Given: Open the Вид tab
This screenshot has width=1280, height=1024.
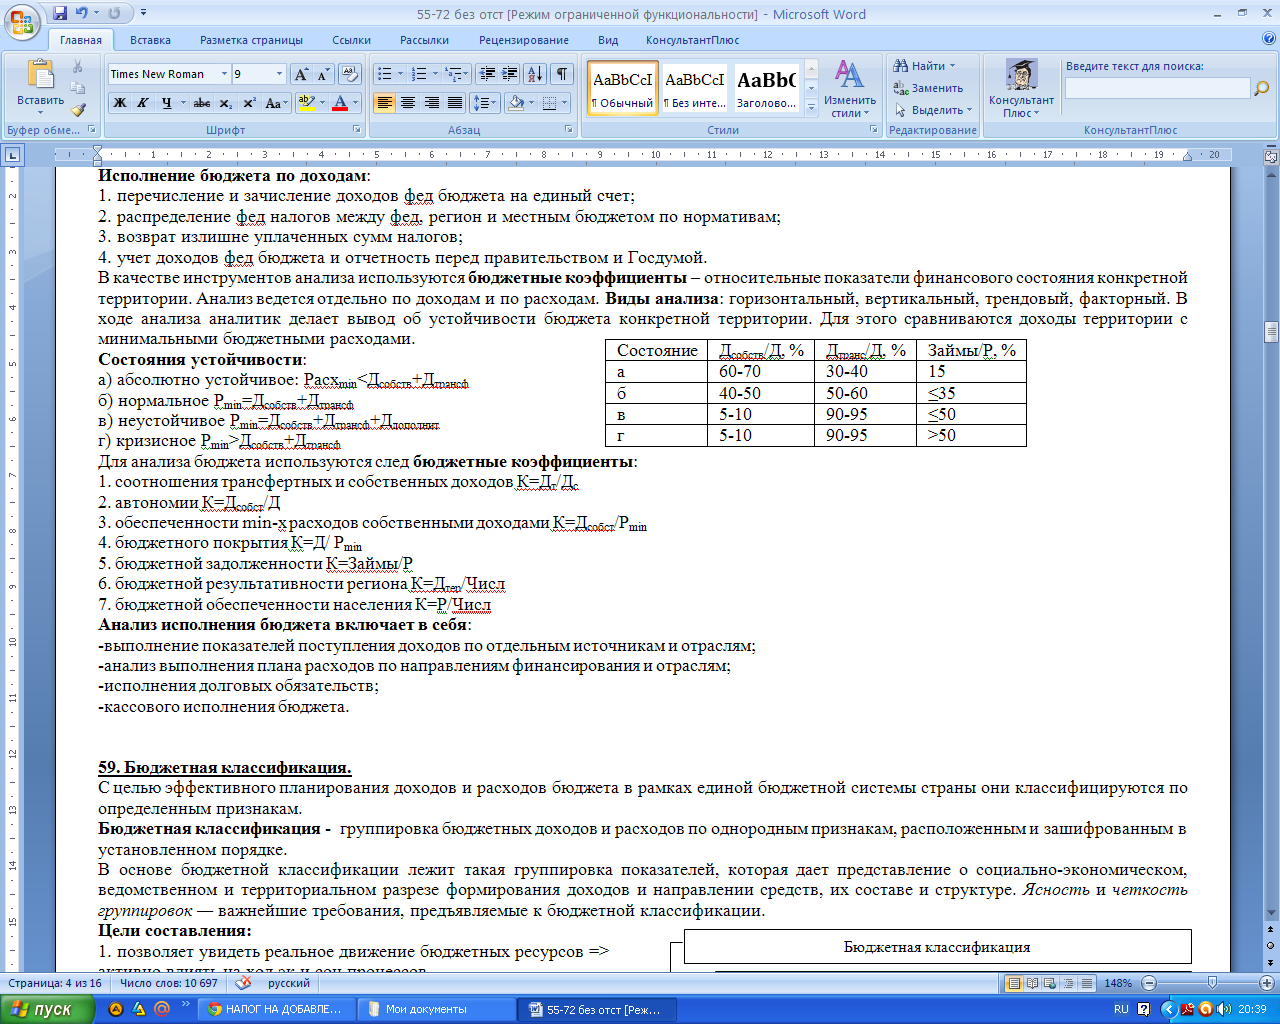Looking at the screenshot, I should pos(608,40).
